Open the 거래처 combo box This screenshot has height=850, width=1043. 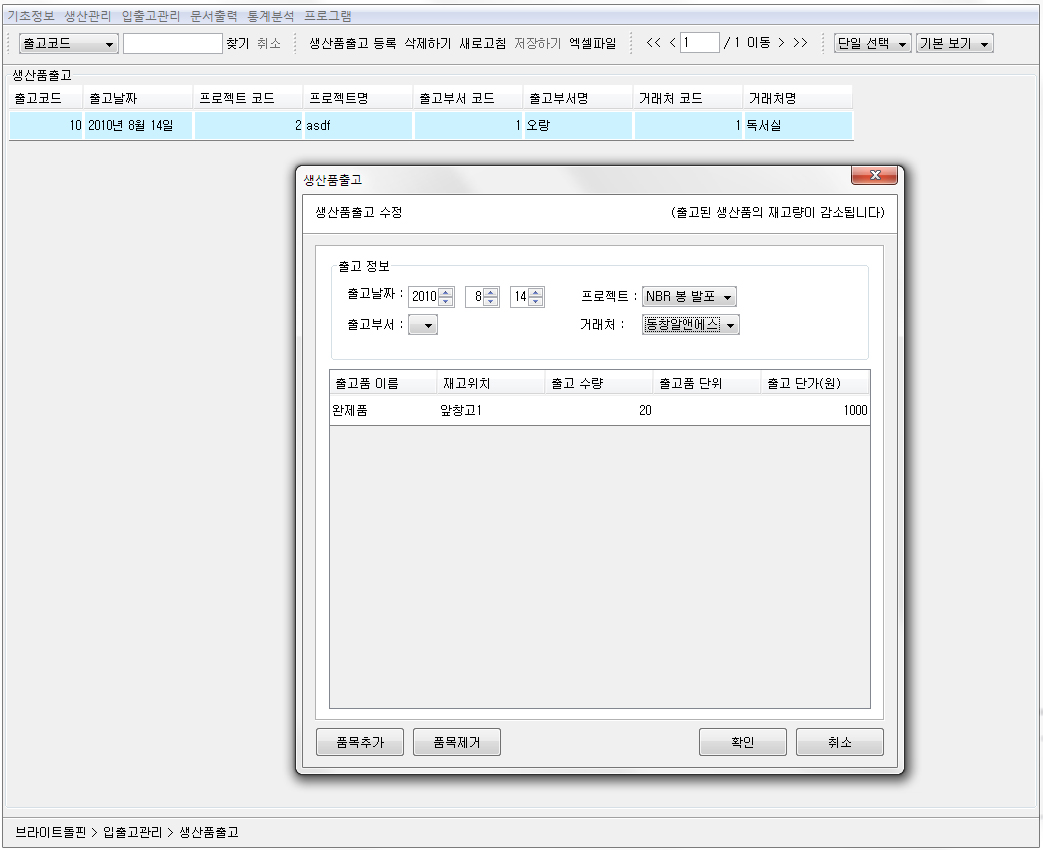click(x=690, y=325)
